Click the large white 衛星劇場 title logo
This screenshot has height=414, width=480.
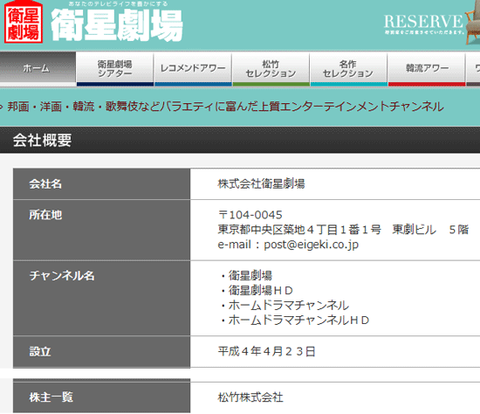[117, 25]
